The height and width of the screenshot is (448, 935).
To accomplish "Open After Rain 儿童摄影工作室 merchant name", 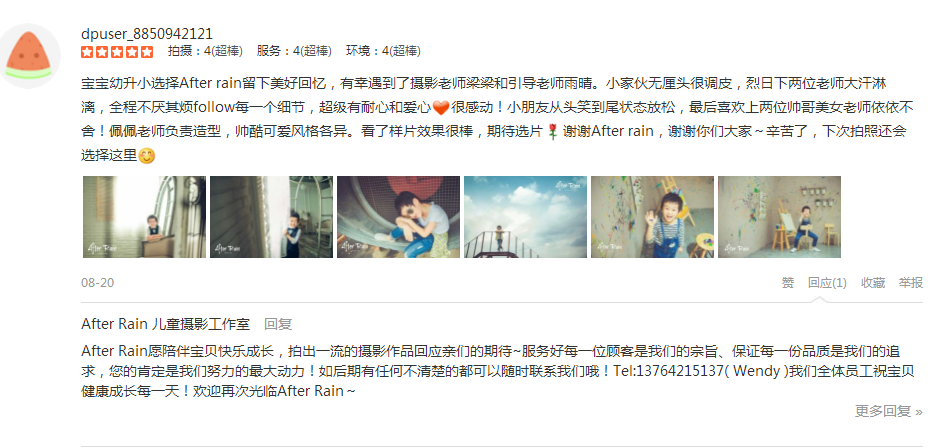I will [166, 325].
